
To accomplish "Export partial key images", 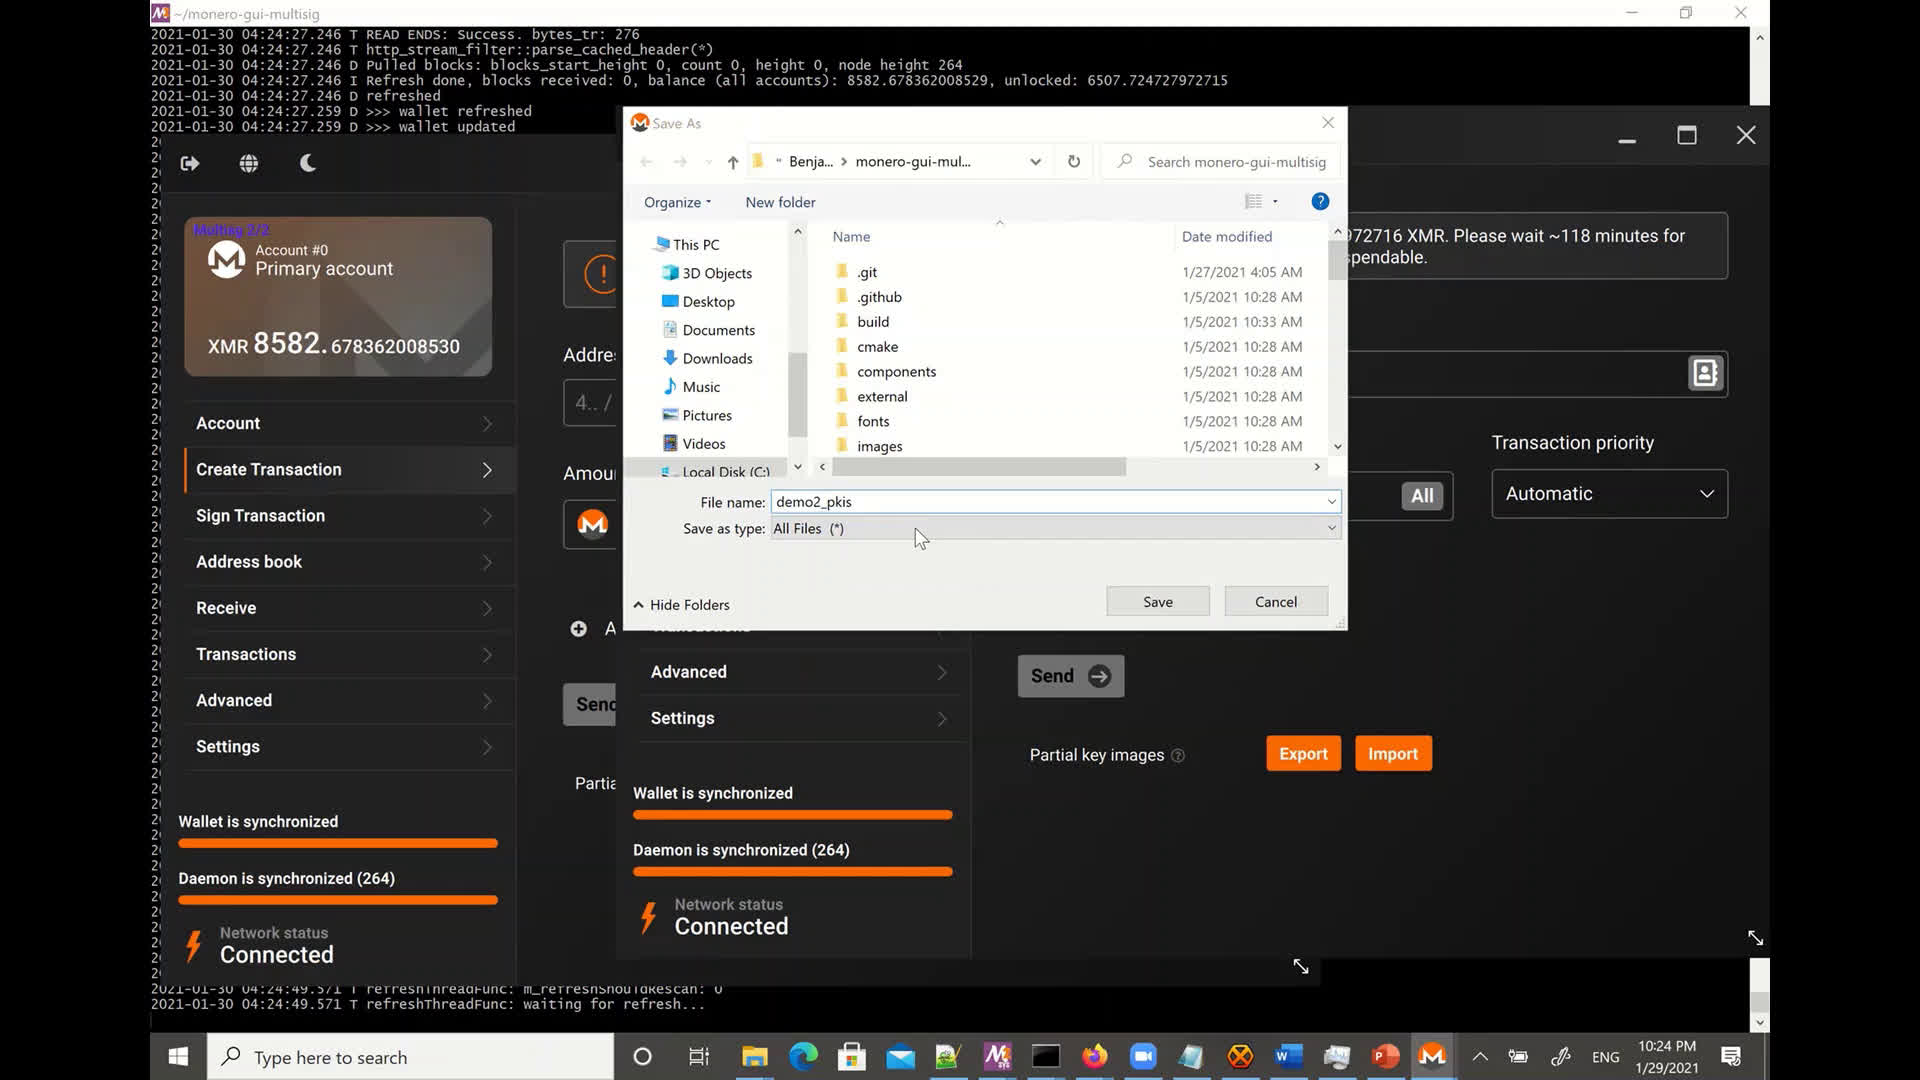I will (1302, 753).
